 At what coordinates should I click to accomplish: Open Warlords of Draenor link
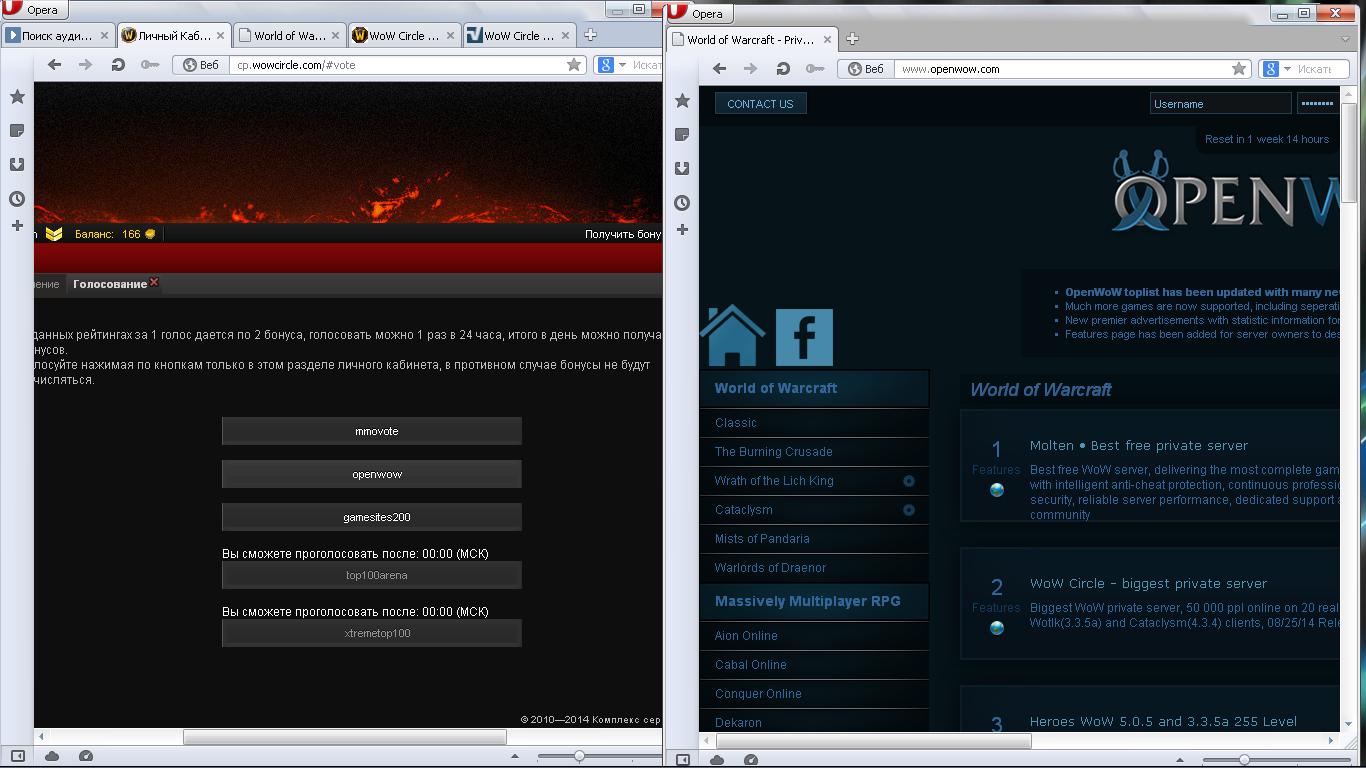pos(770,568)
